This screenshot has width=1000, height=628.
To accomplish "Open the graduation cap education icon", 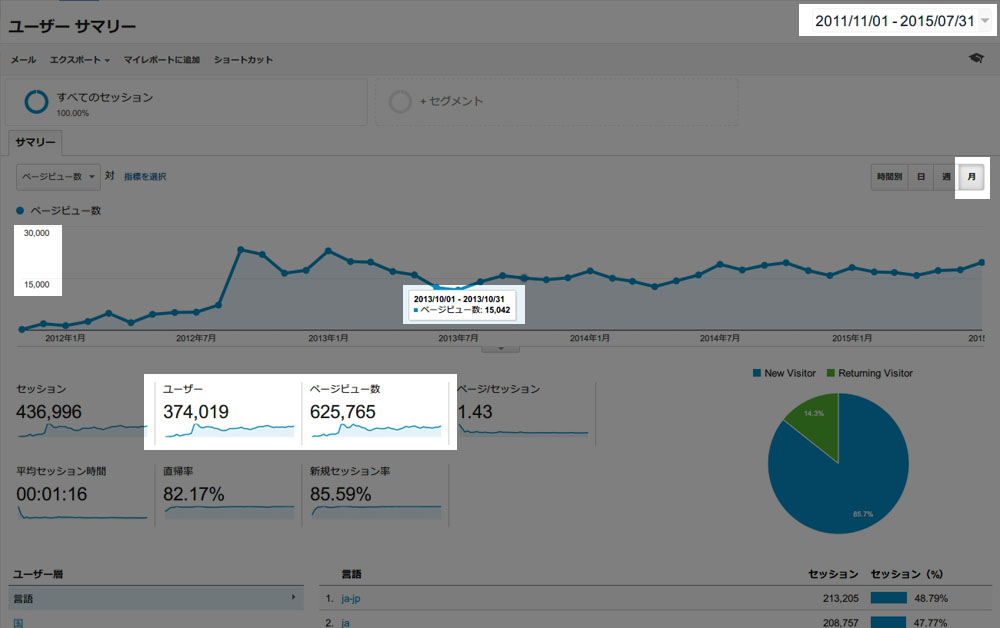I will tap(976, 58).
